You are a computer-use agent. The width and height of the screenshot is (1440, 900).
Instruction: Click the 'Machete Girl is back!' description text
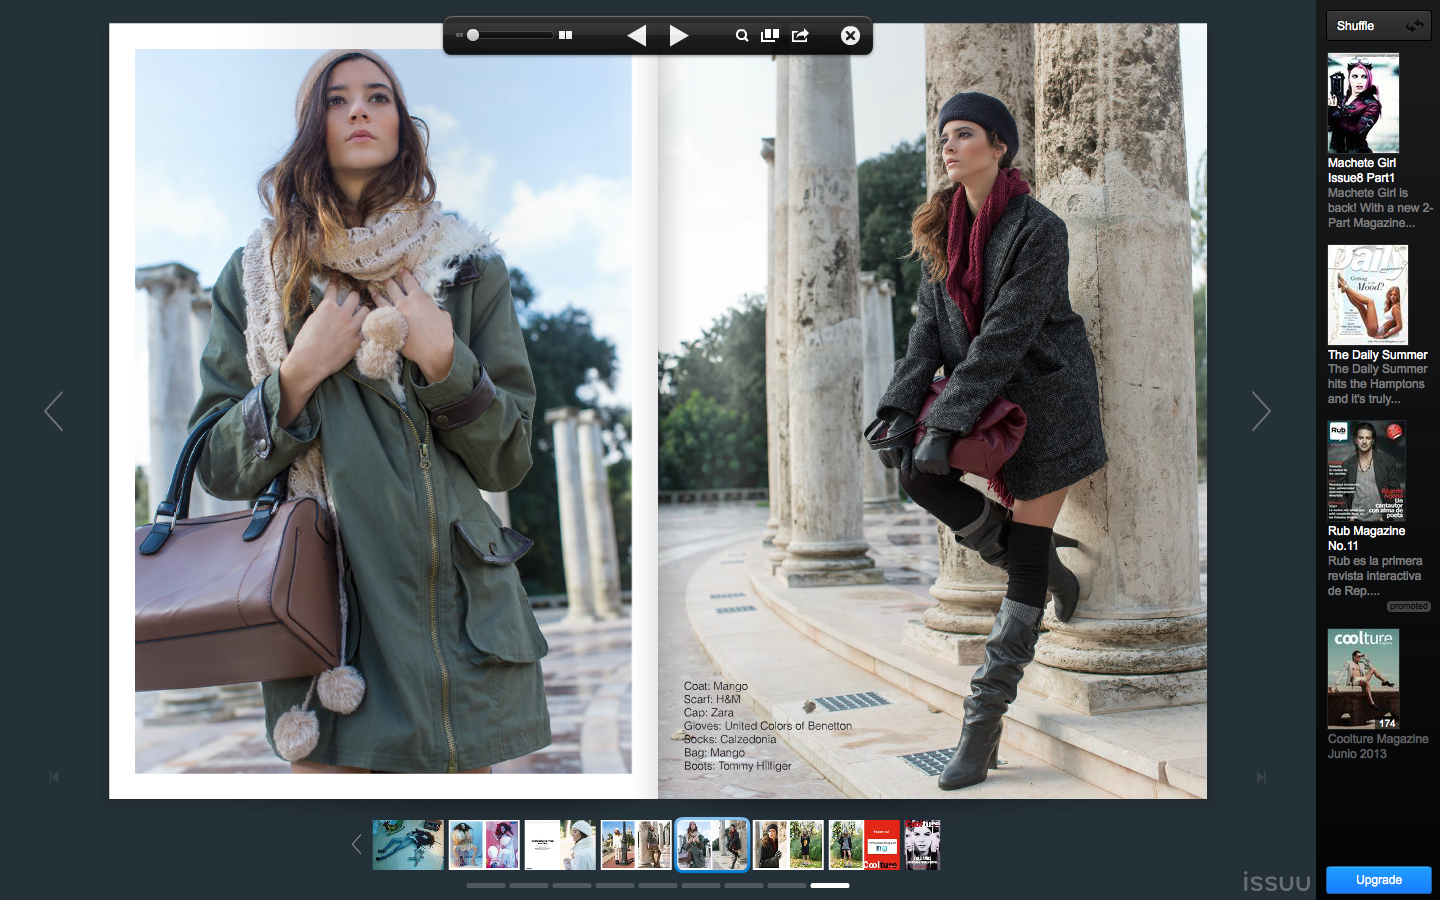pyautogui.click(x=1380, y=208)
